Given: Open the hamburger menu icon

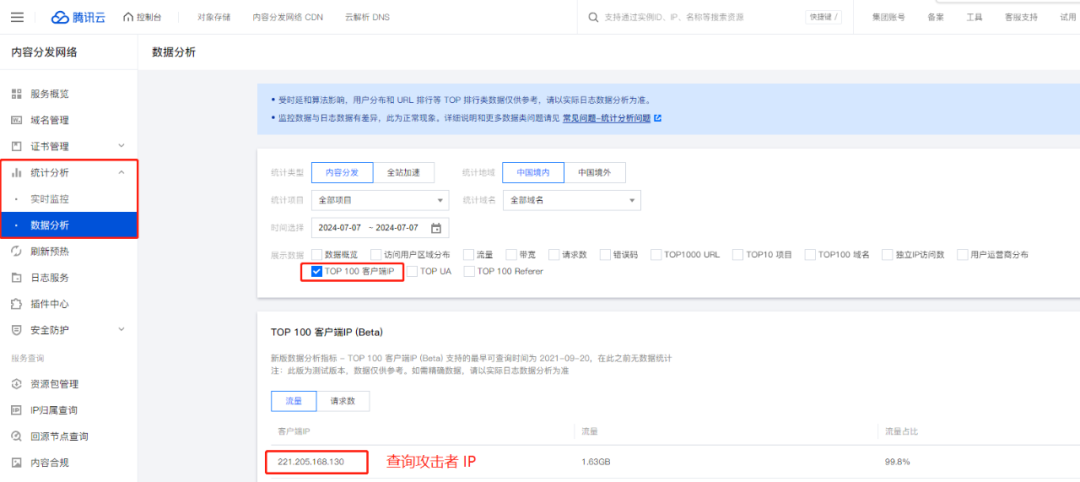Looking at the screenshot, I should coord(18,17).
